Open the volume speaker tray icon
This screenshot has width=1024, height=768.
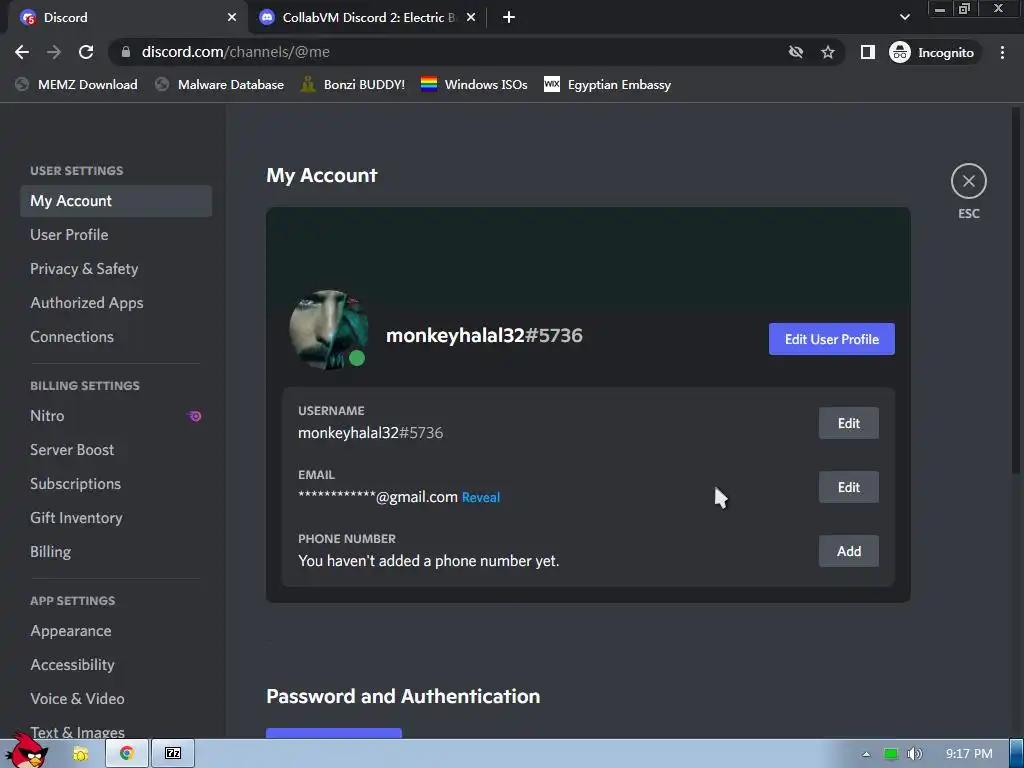click(915, 754)
